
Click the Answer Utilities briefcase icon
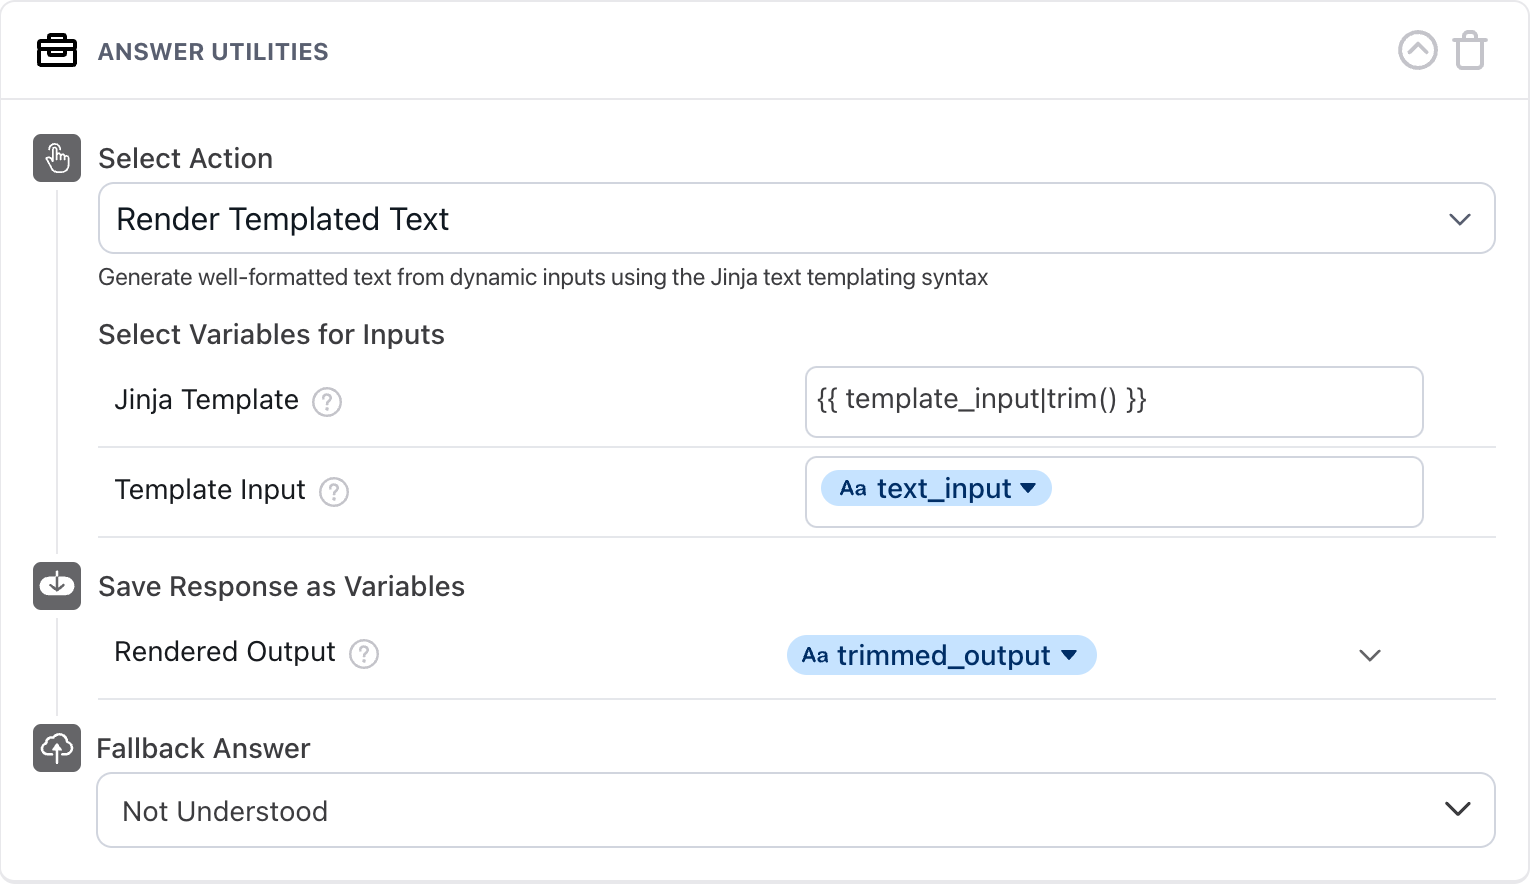(57, 51)
